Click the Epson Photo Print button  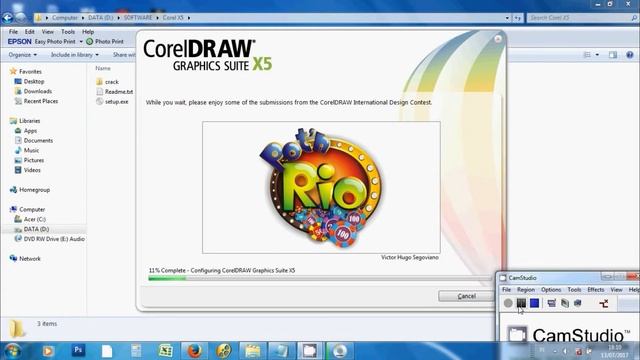(105, 42)
